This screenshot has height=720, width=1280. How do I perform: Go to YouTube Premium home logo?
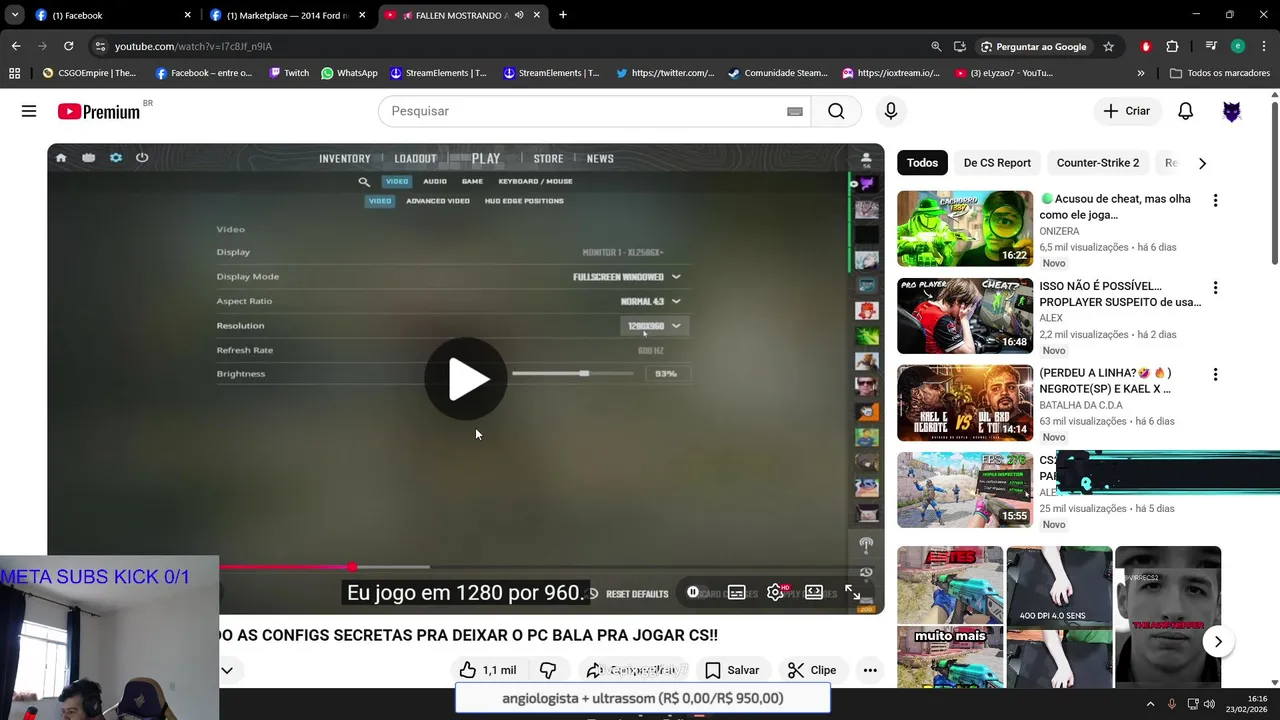point(98,112)
